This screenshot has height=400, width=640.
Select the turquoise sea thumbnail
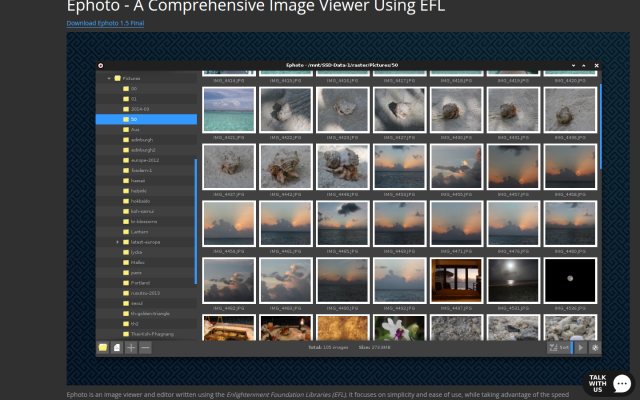[x=229, y=110]
